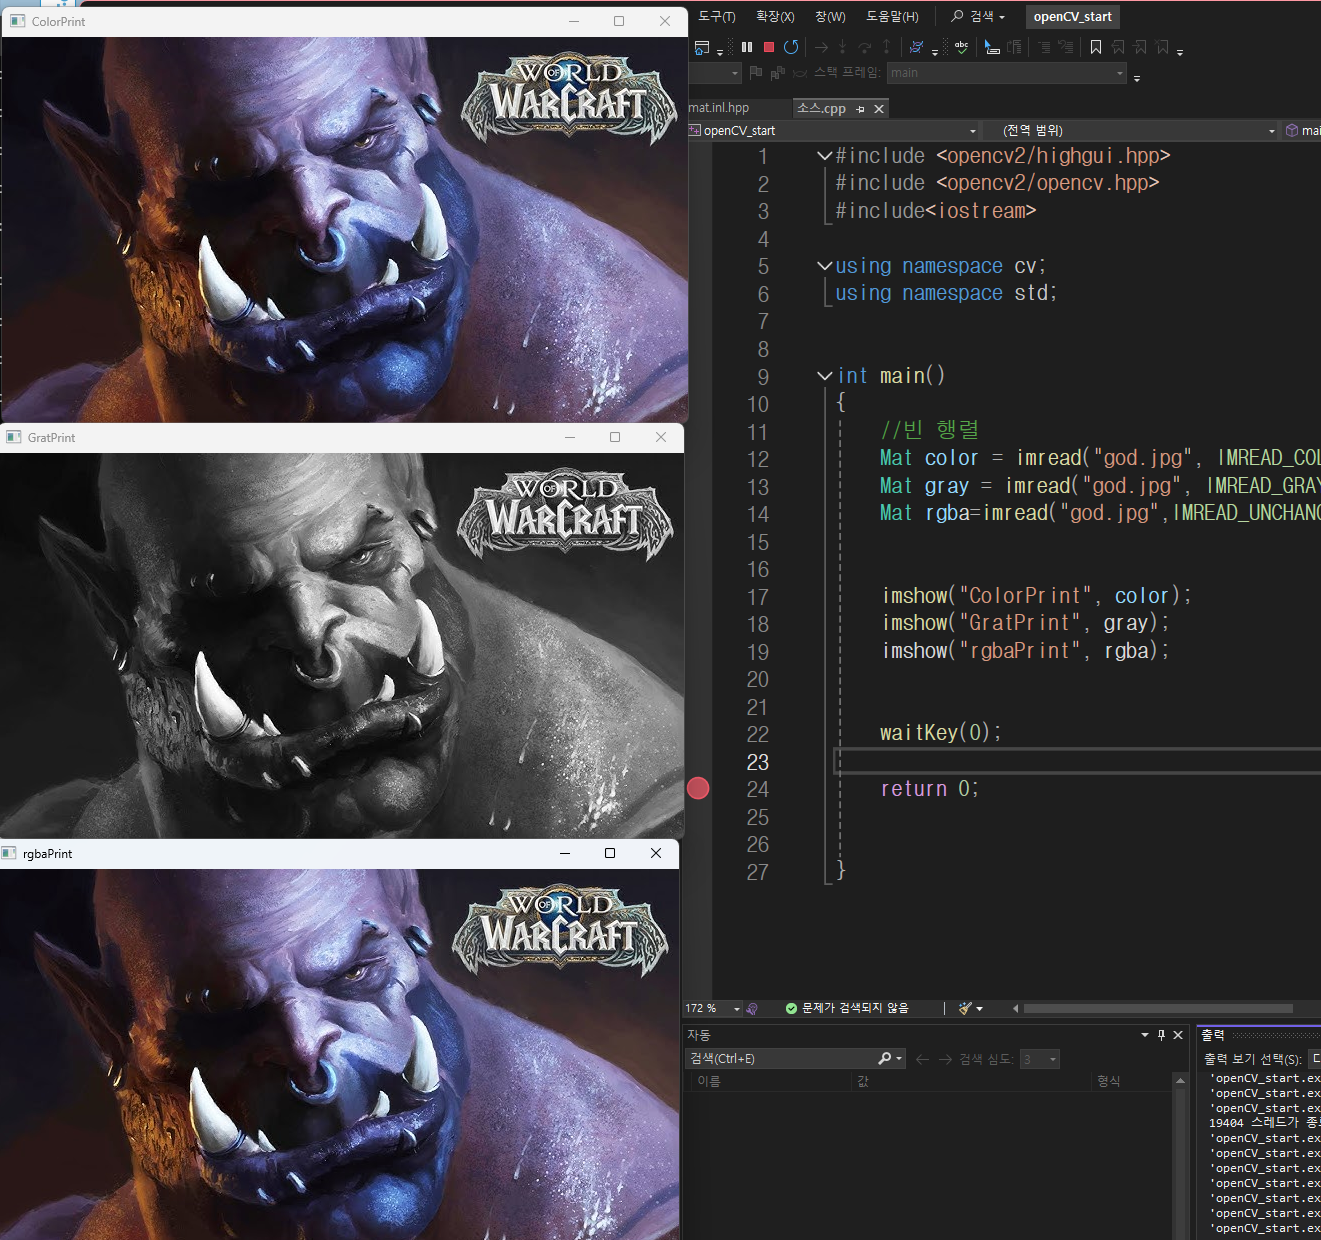Open the 창(W) menu
Image resolution: width=1321 pixels, height=1240 pixels.
830,16
